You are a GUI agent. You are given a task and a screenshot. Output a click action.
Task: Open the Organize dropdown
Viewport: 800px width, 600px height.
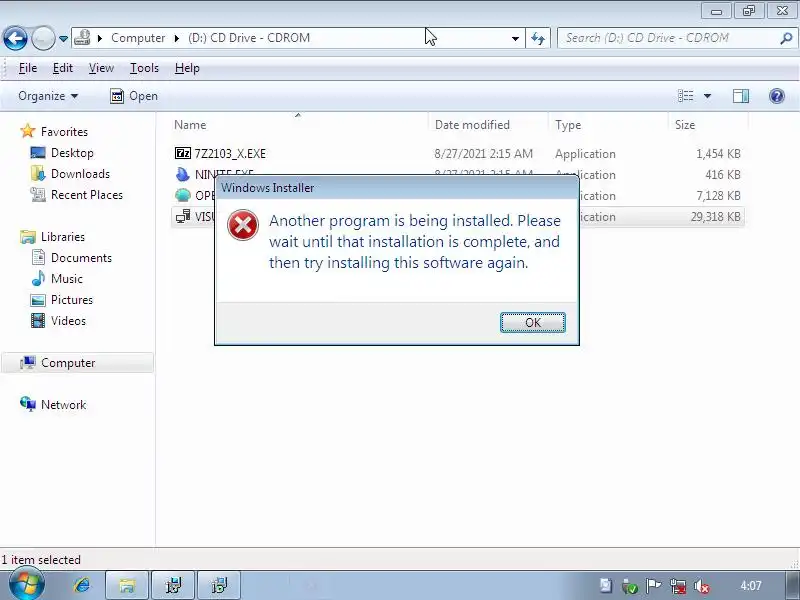(48, 96)
